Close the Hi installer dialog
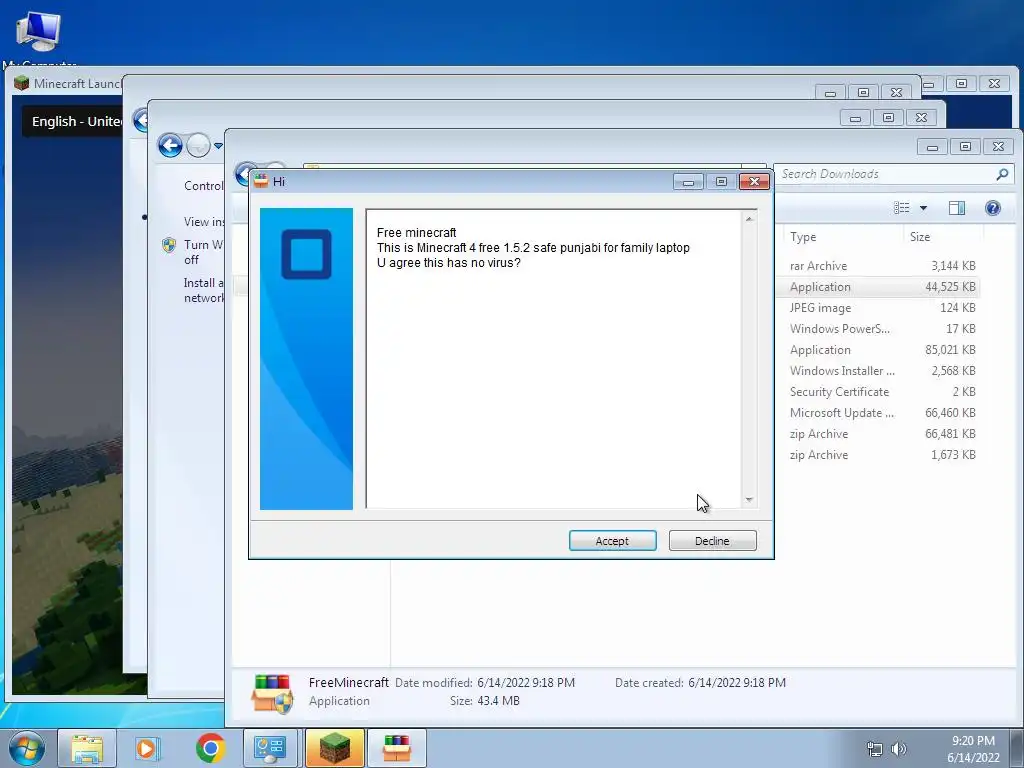1024x768 pixels. point(754,182)
